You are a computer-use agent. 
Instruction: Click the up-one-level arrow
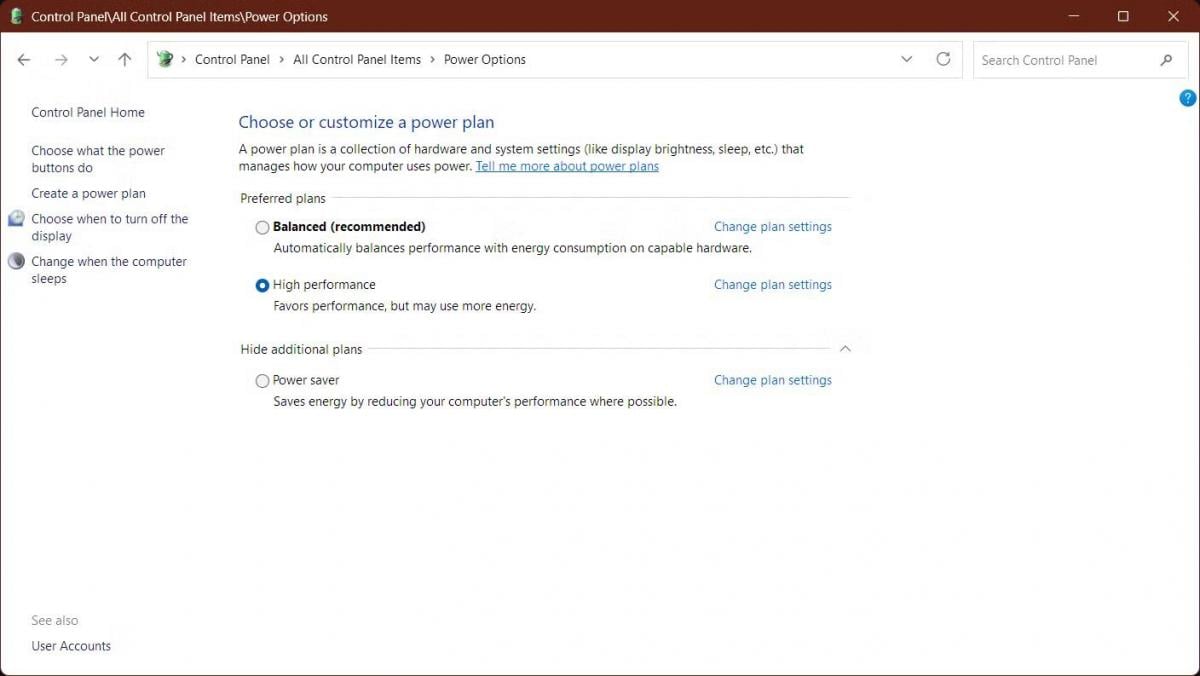coord(124,59)
